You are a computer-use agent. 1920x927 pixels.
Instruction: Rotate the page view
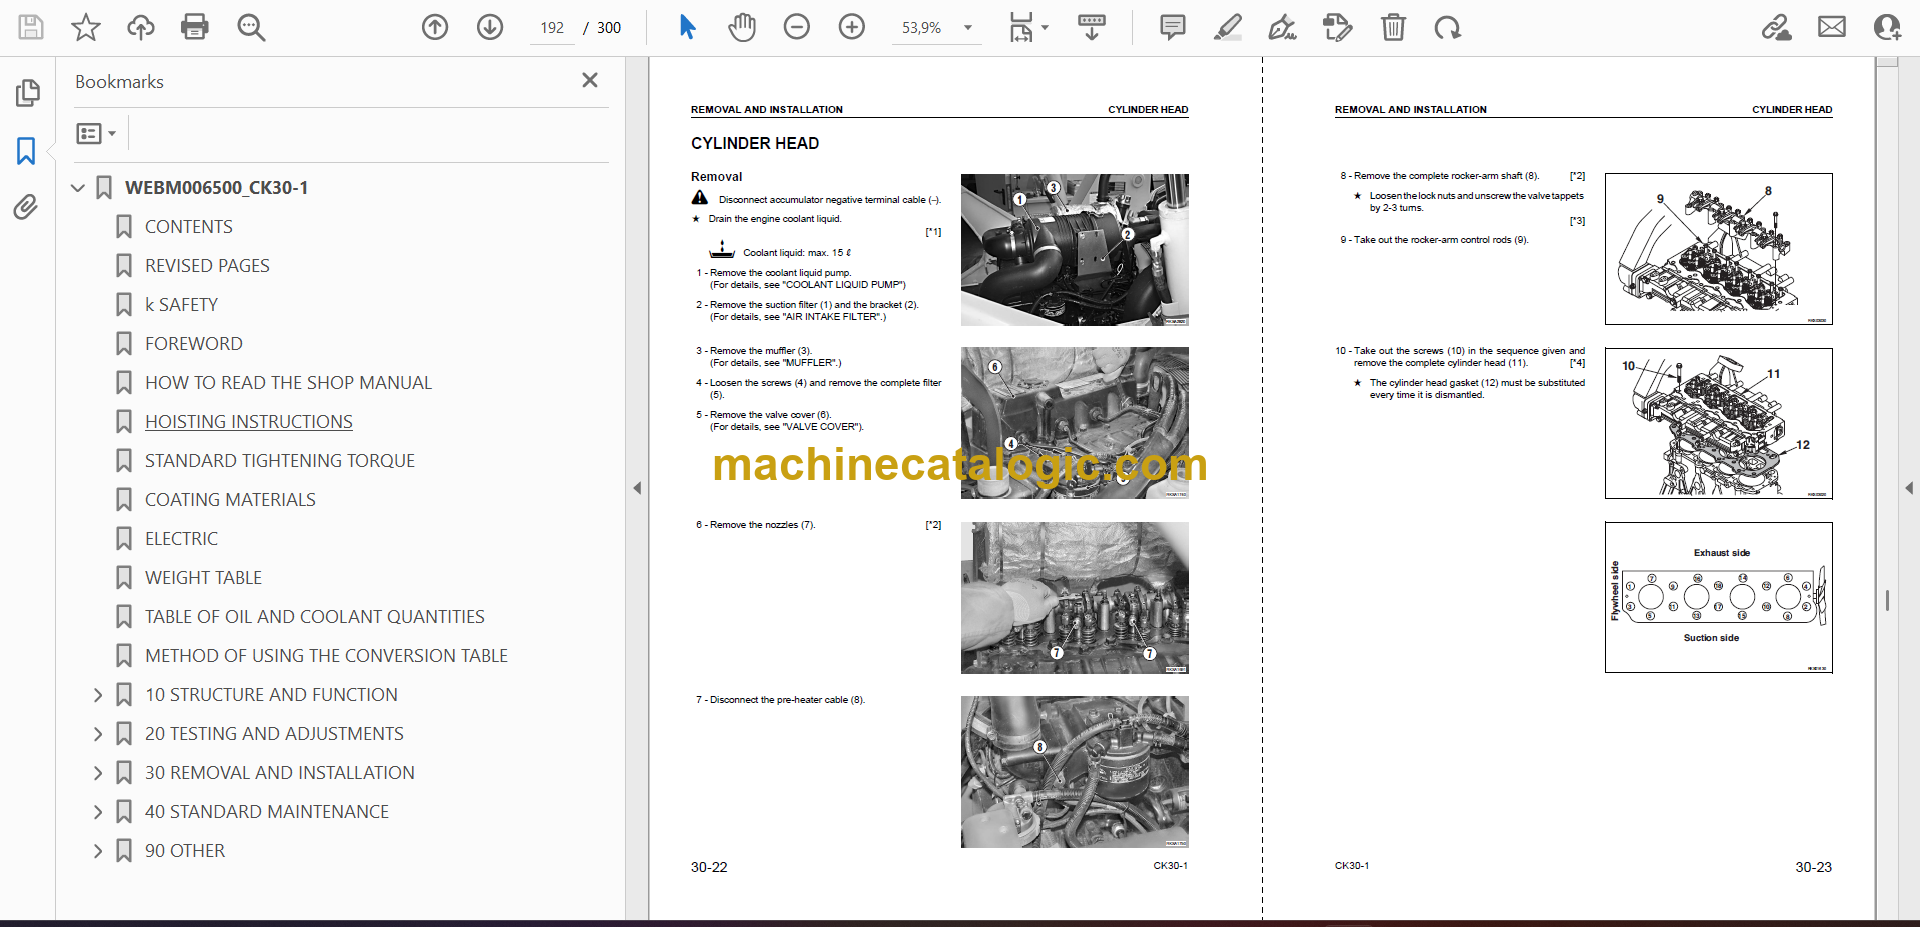(x=1447, y=27)
